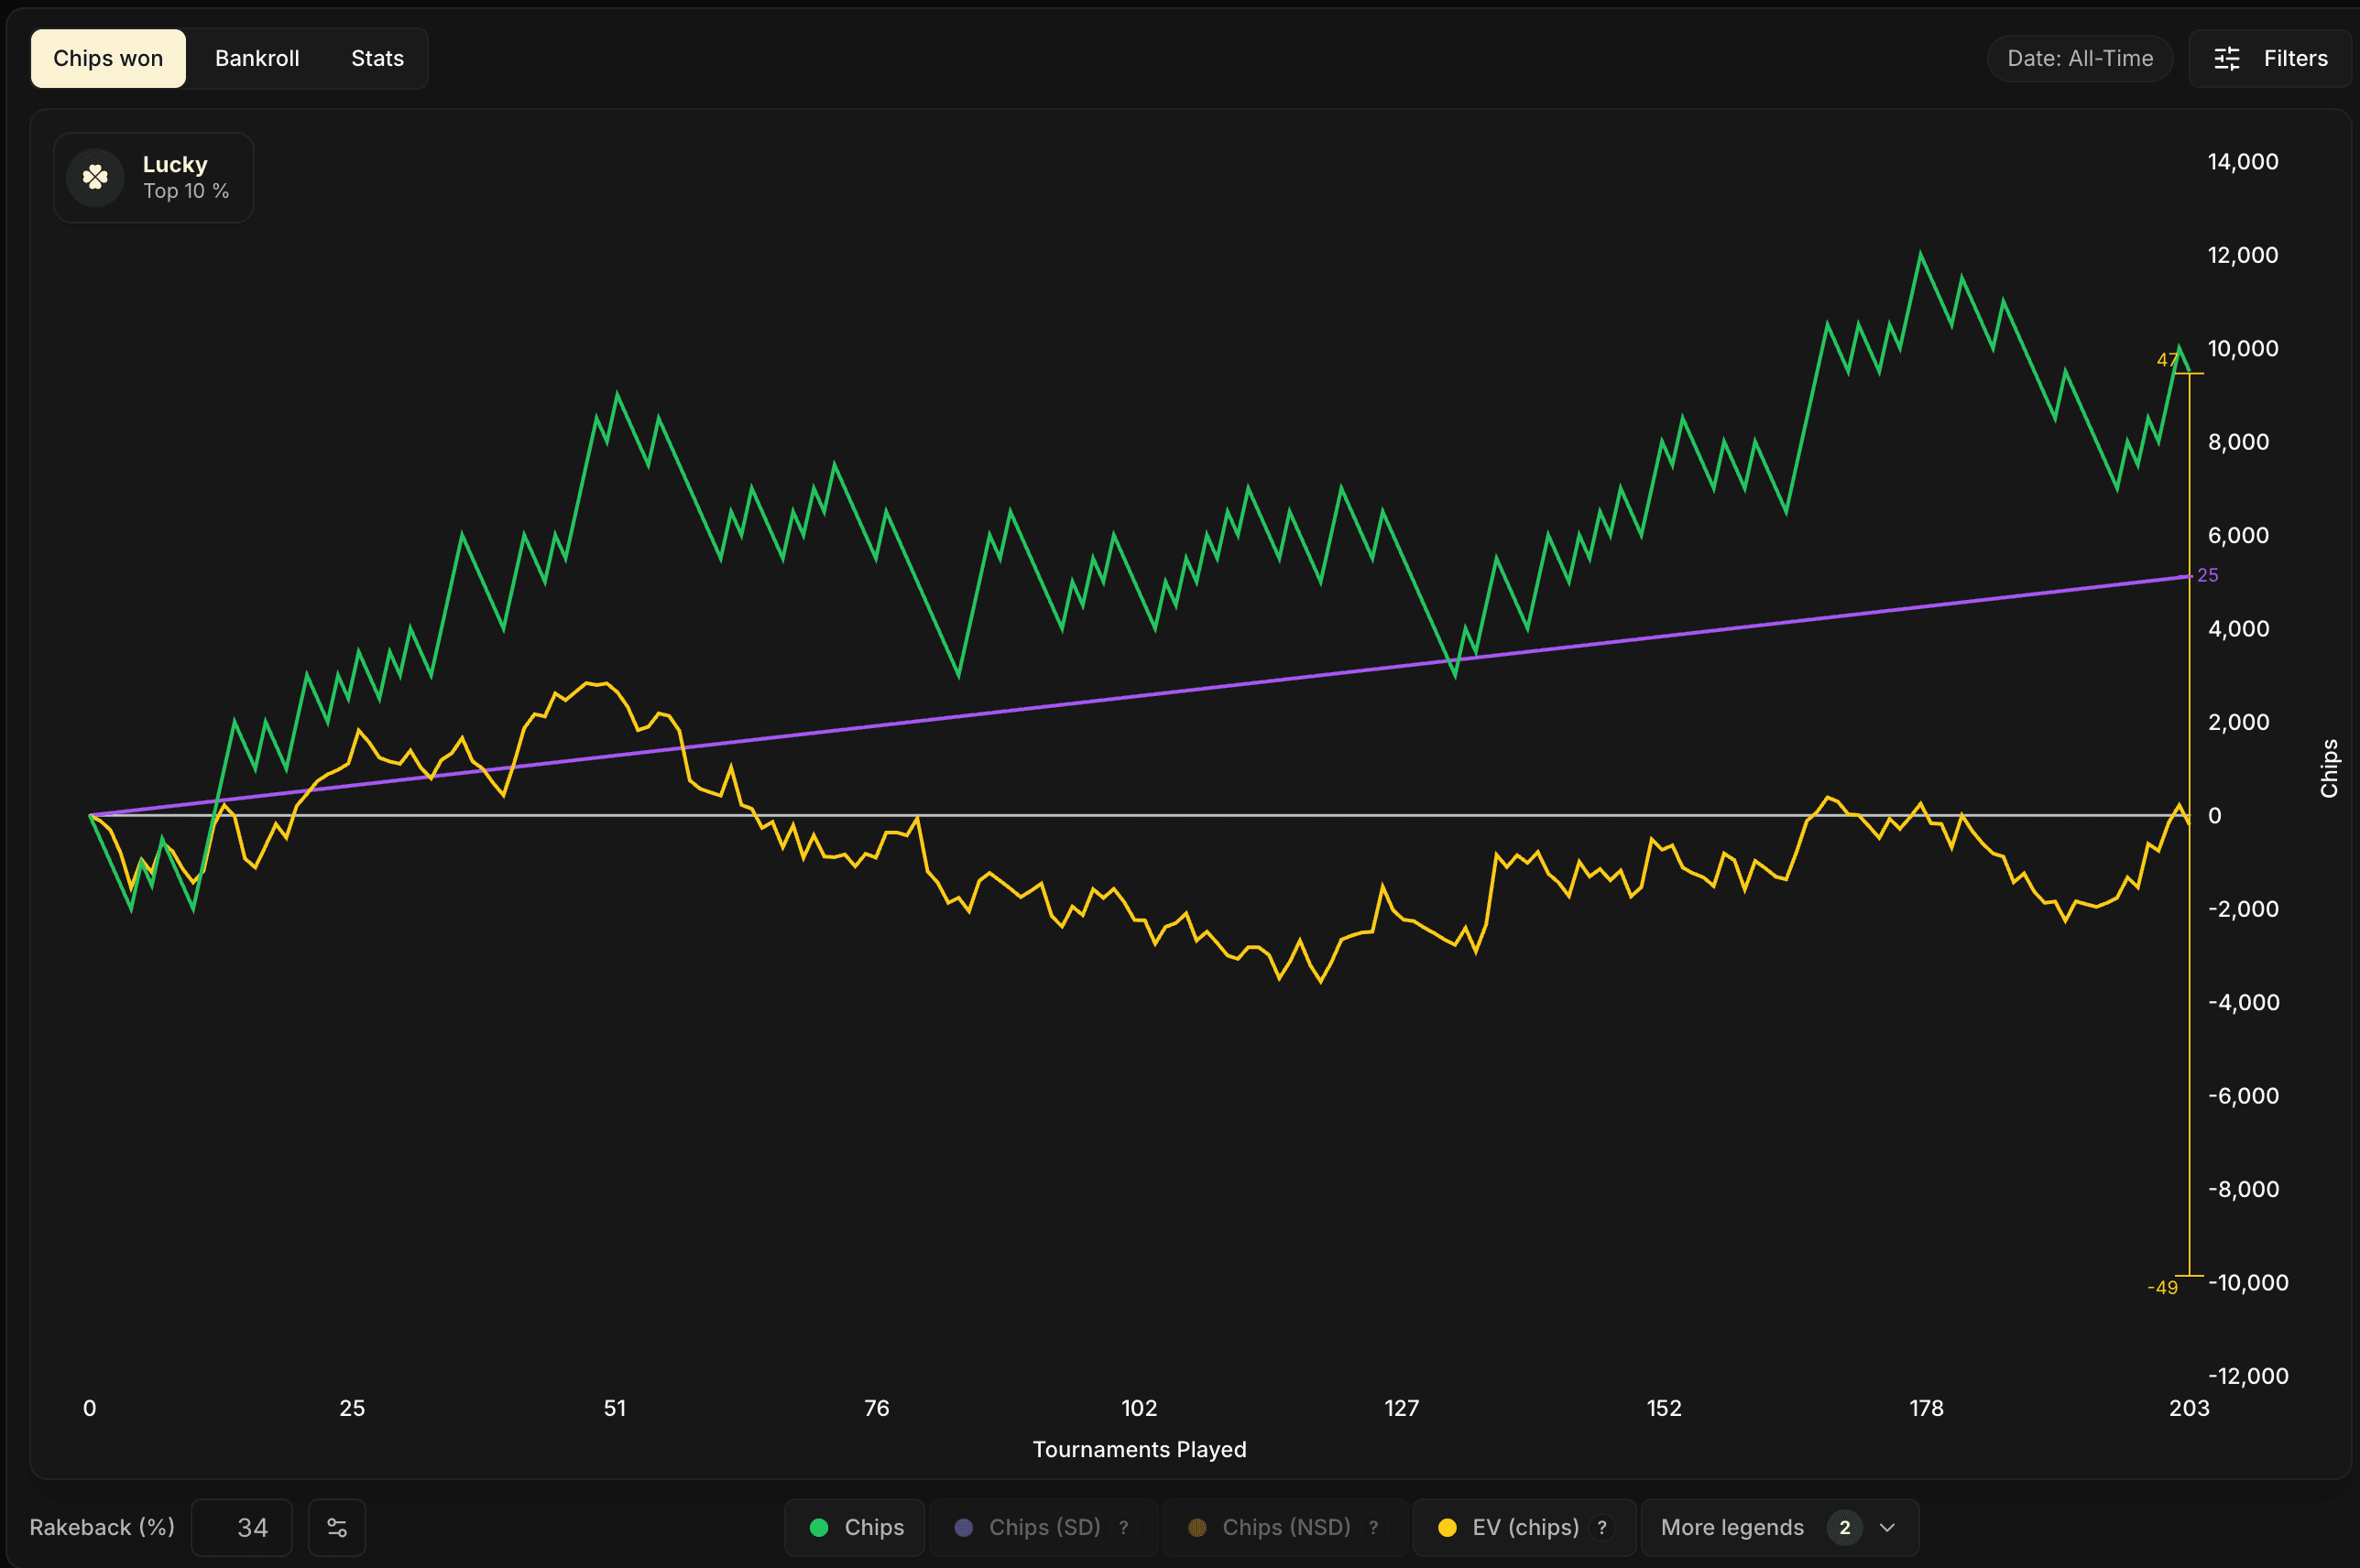Click the More legends chevron arrow
2360x1568 pixels.
(x=1887, y=1527)
